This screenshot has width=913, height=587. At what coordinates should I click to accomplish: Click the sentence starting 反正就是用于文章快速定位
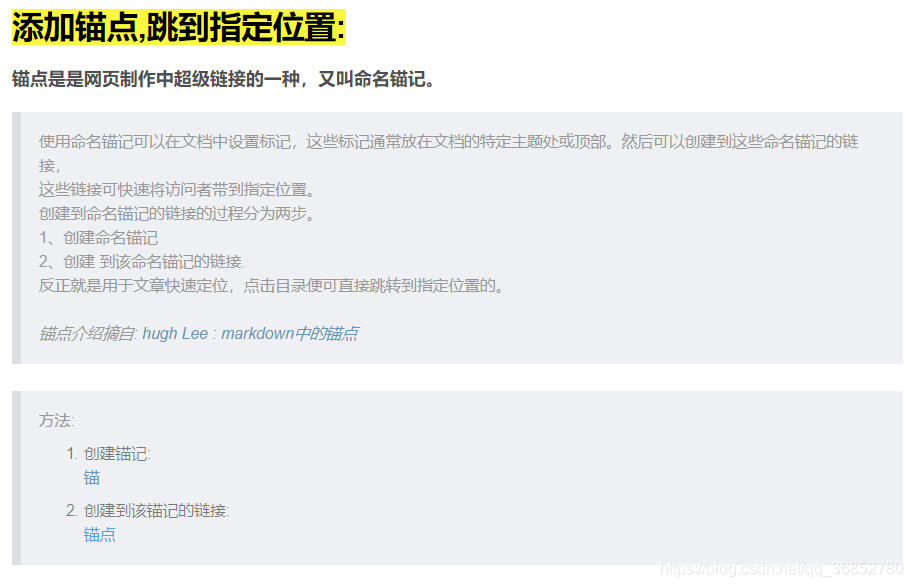pyautogui.click(x=272, y=285)
